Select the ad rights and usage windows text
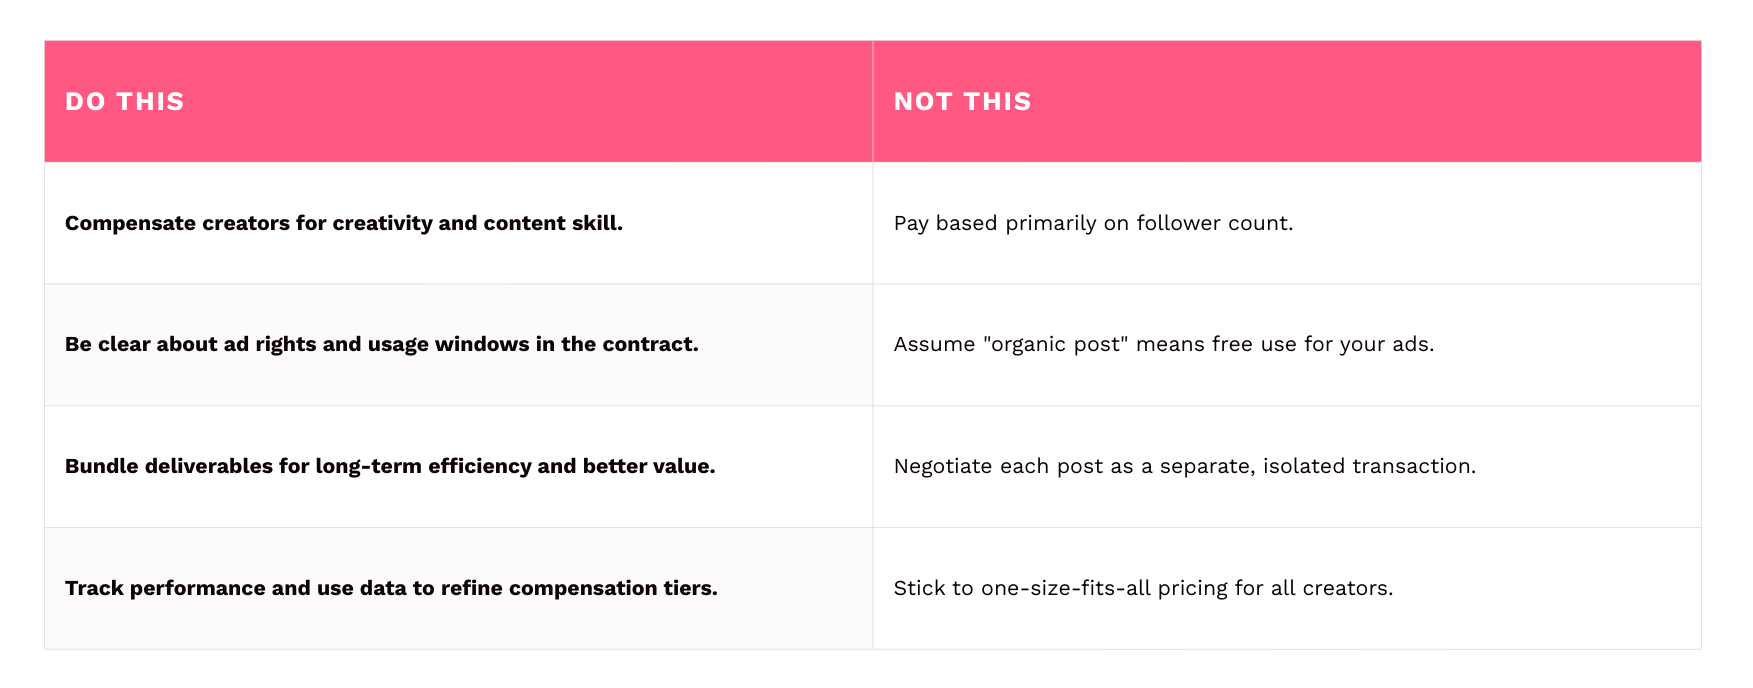 (381, 344)
